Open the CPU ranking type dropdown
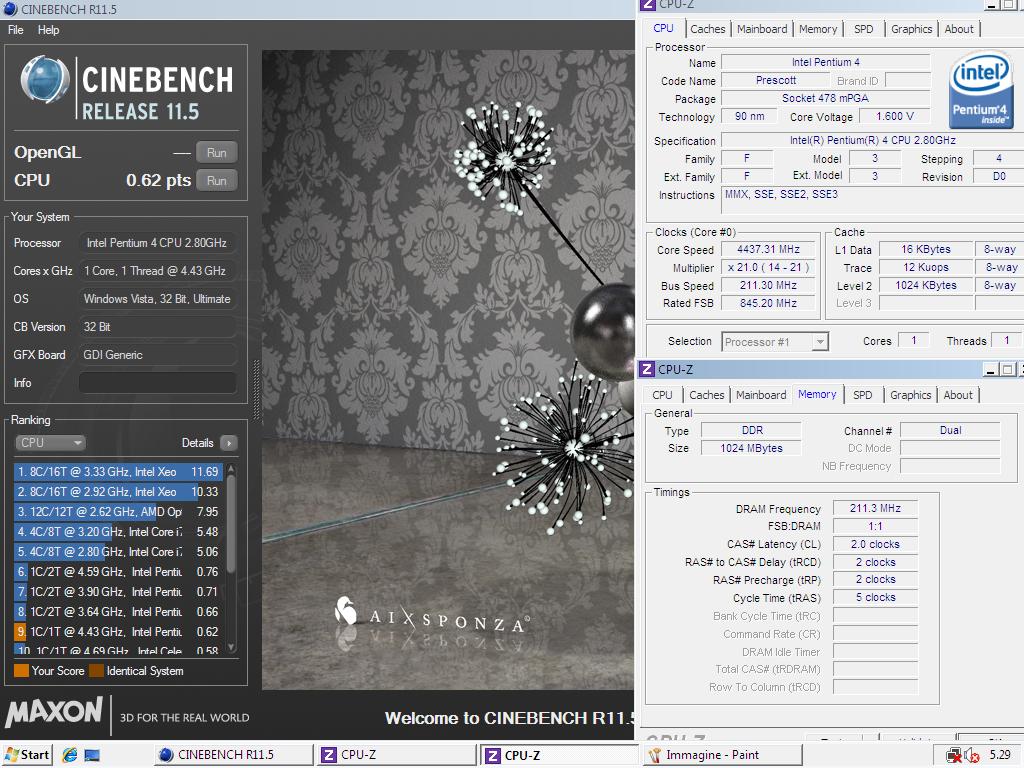Image resolution: width=1024 pixels, height=768 pixels. point(50,442)
